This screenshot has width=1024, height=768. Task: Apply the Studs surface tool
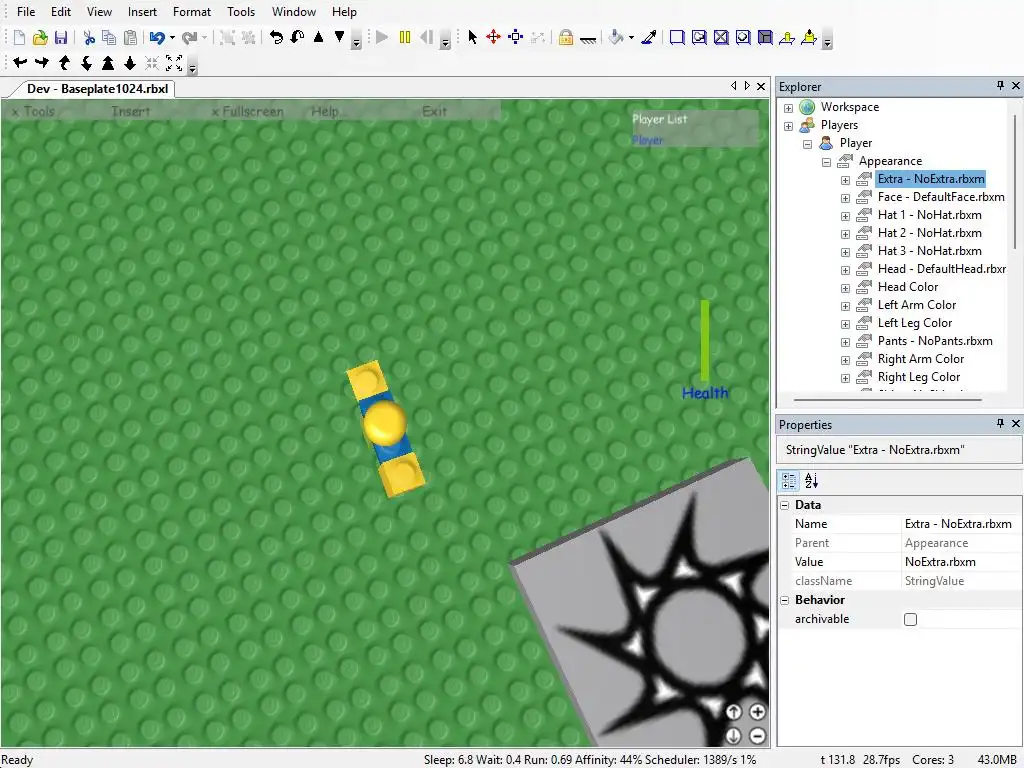(743, 37)
